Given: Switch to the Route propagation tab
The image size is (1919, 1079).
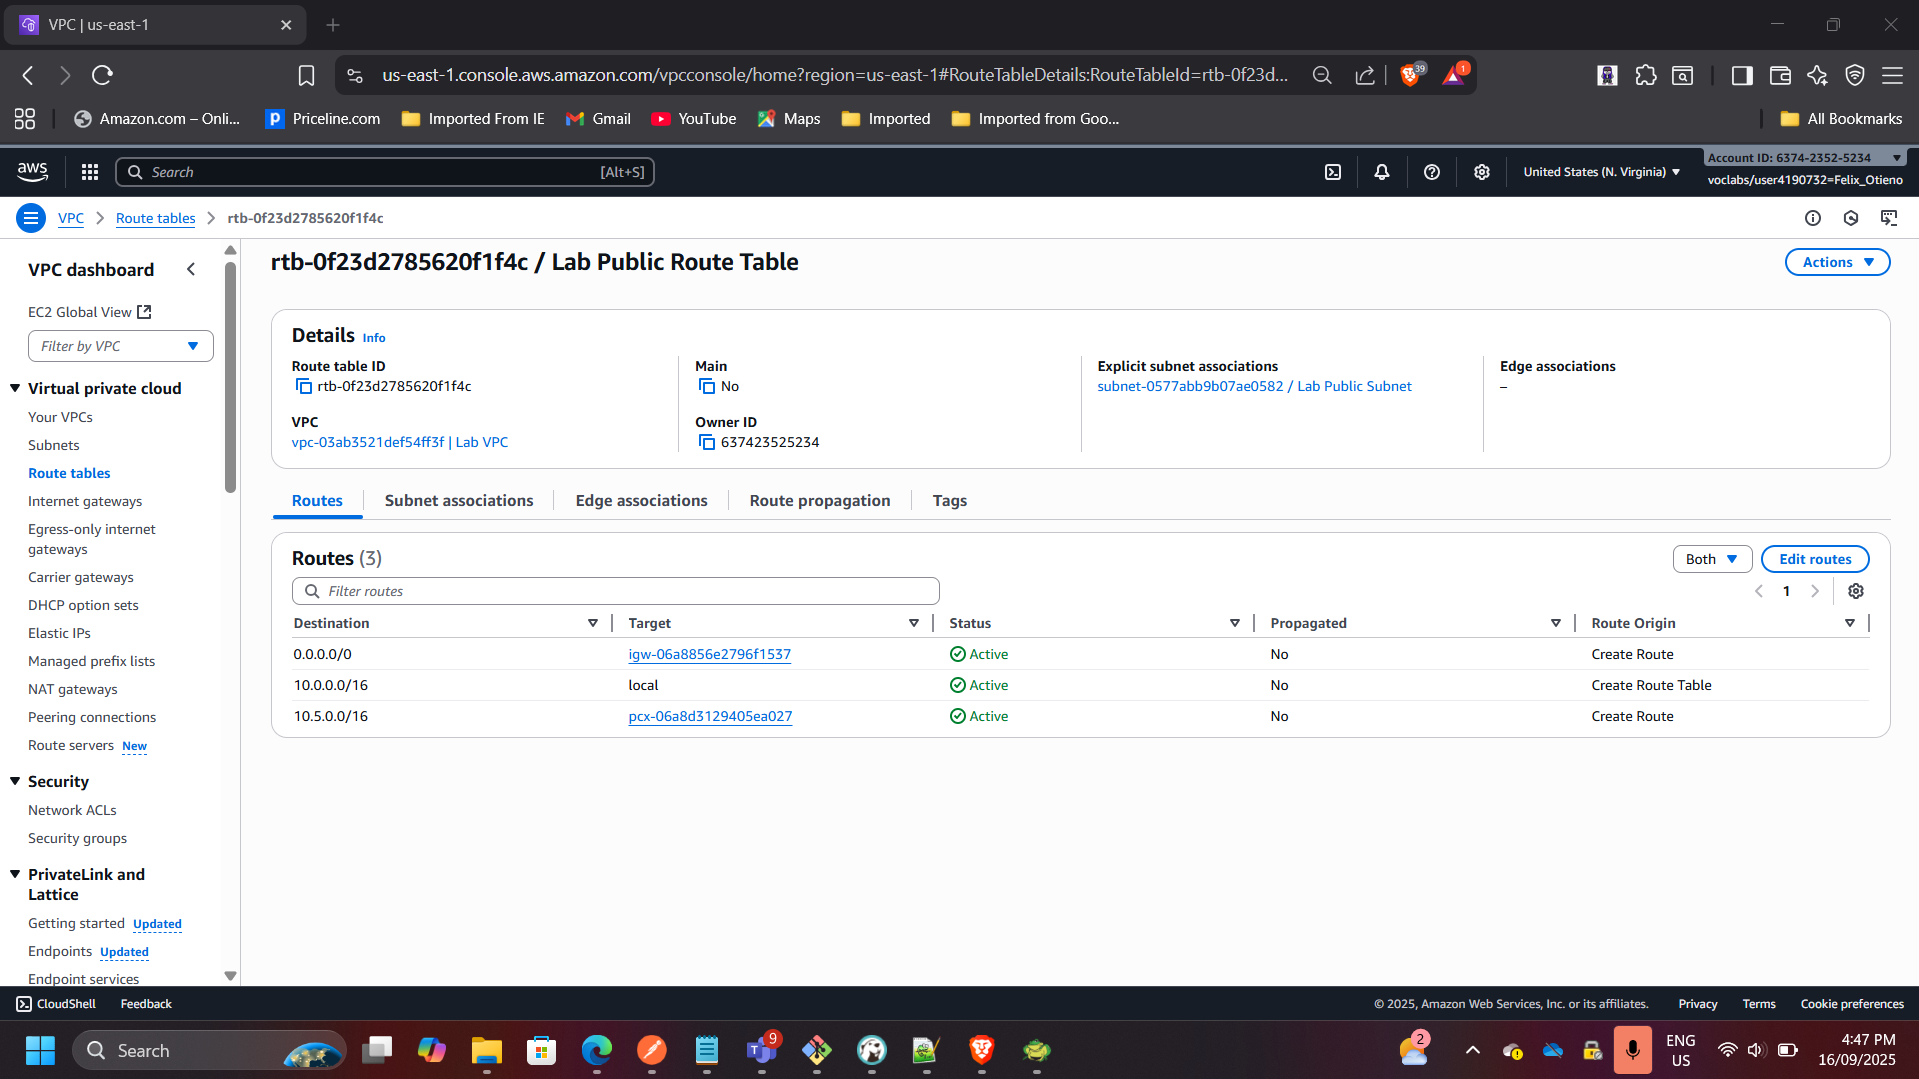Looking at the screenshot, I should click(x=819, y=500).
